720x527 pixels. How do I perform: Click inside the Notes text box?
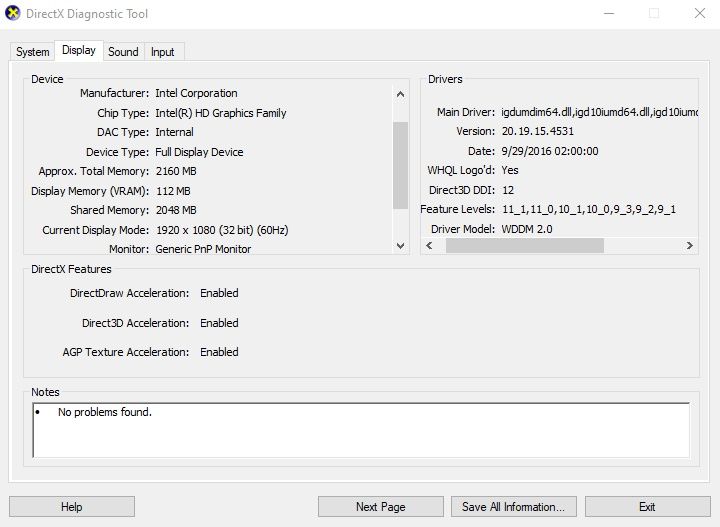[x=361, y=430]
